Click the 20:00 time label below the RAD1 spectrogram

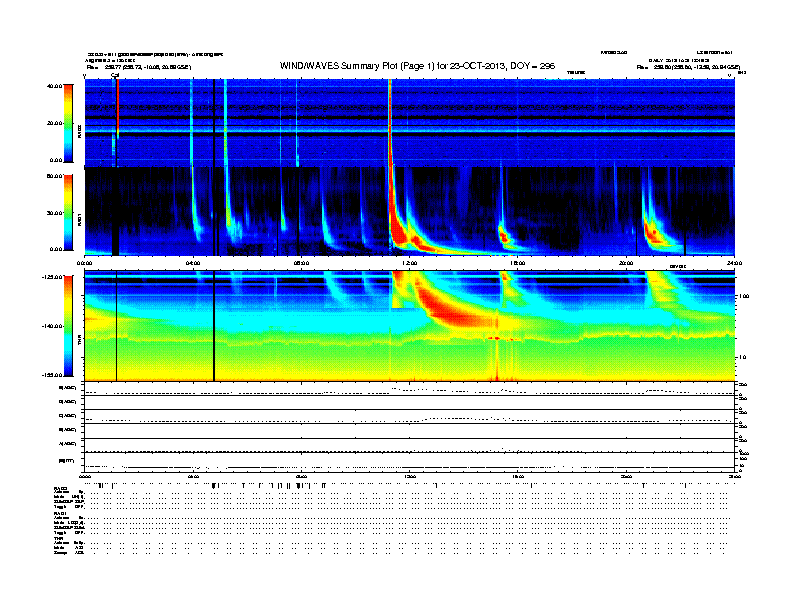(626, 263)
